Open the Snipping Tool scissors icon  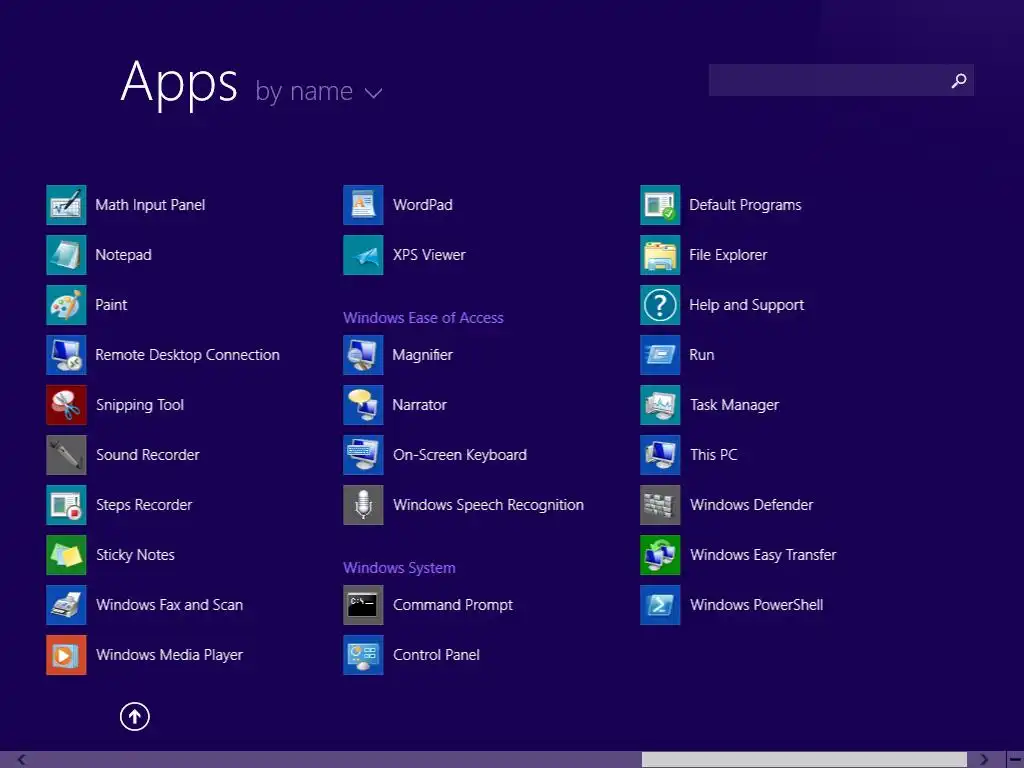66,405
